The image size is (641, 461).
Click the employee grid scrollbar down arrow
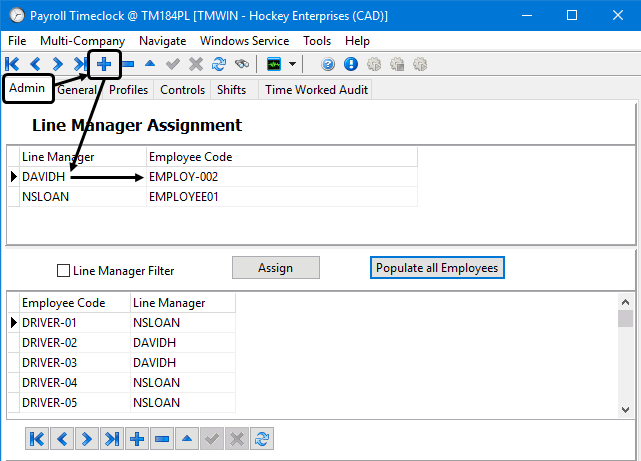click(625, 409)
